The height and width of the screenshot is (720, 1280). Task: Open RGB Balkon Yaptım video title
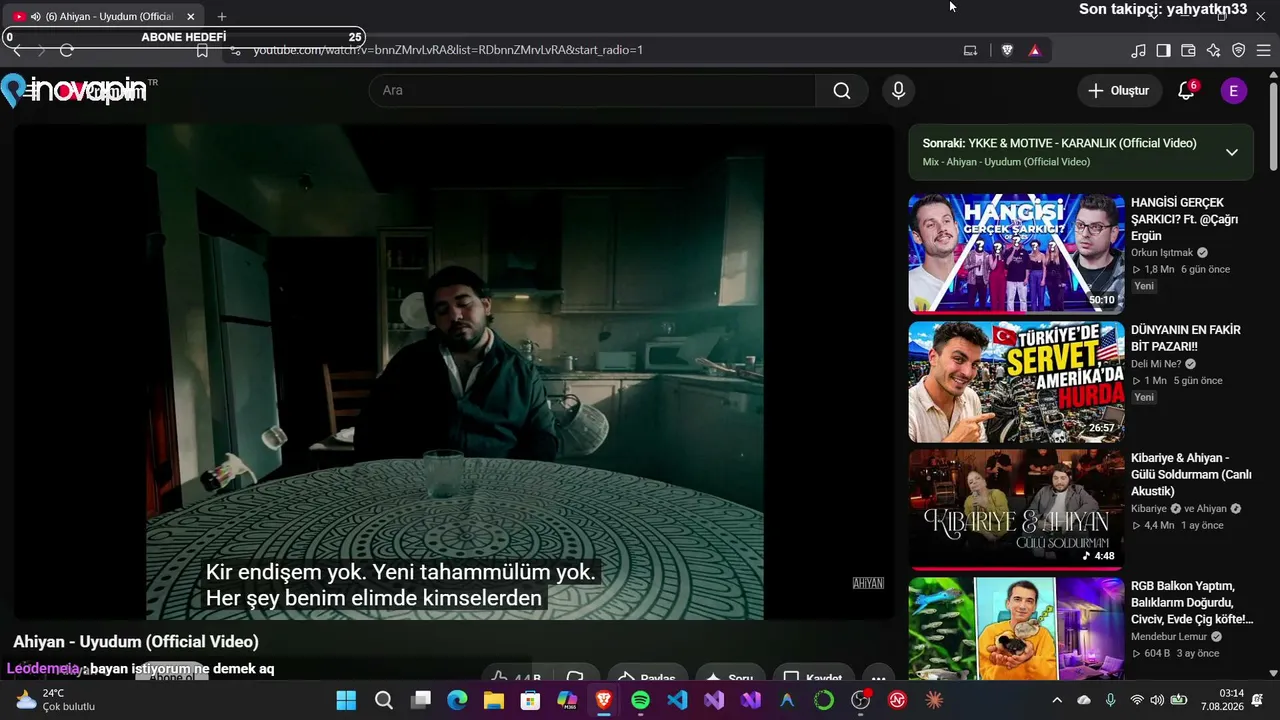click(x=1192, y=602)
